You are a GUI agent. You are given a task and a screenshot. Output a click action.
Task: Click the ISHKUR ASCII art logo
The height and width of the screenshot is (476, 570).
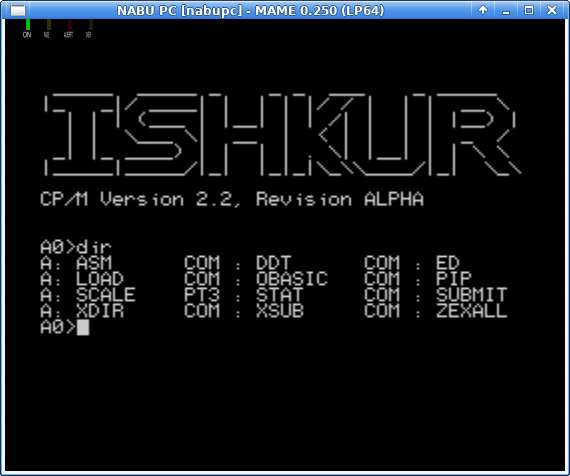click(282, 135)
